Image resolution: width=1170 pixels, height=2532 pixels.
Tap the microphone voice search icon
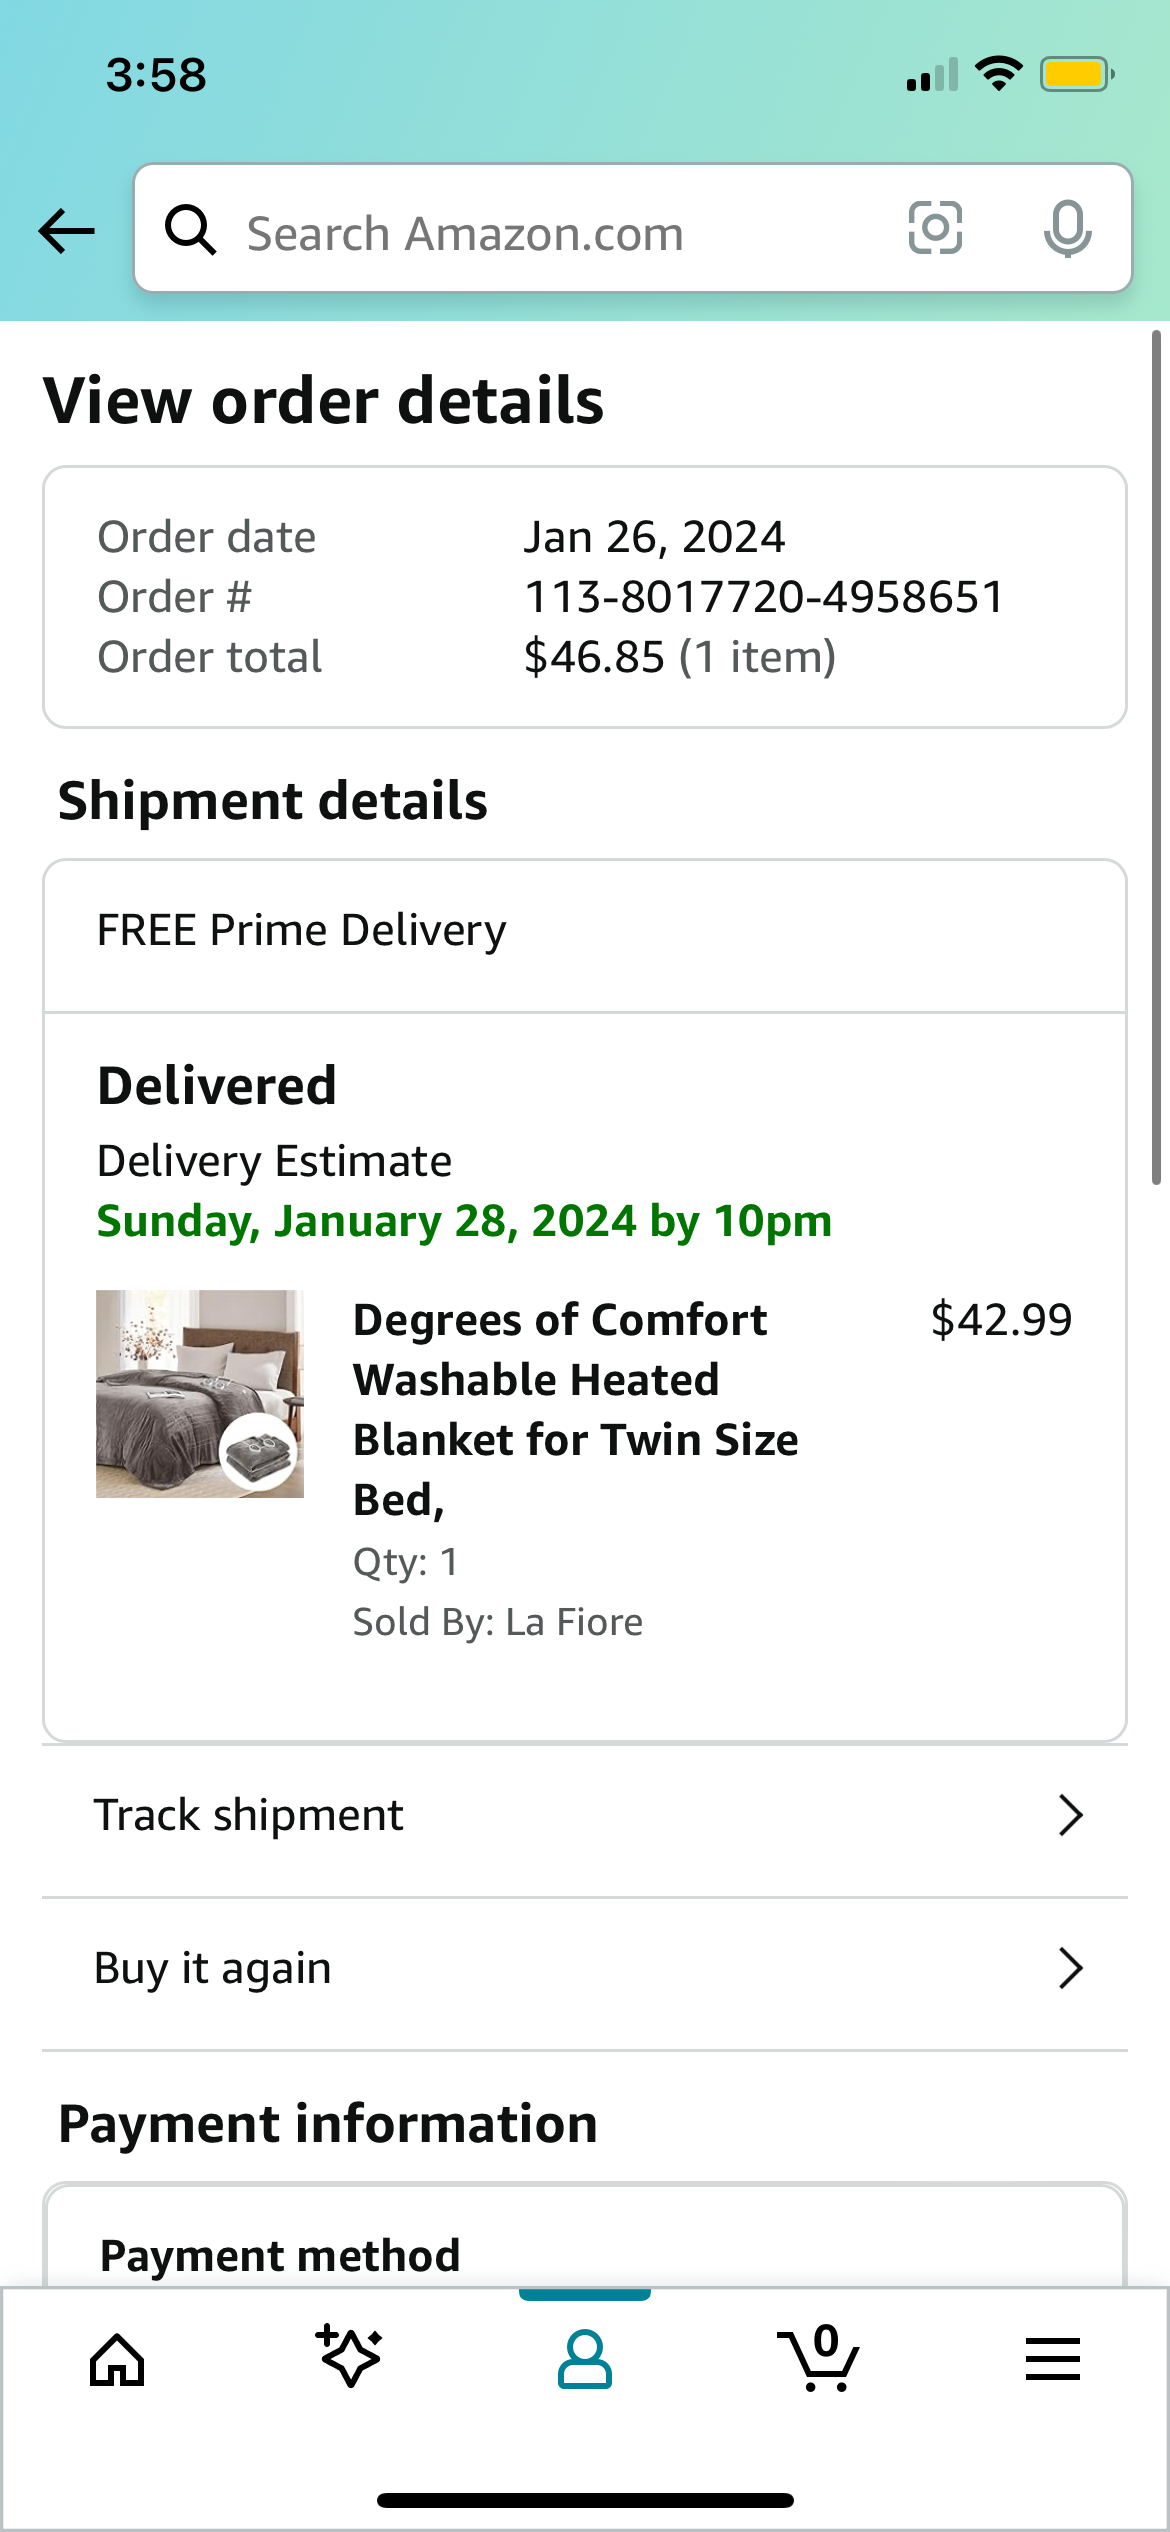[1067, 229]
